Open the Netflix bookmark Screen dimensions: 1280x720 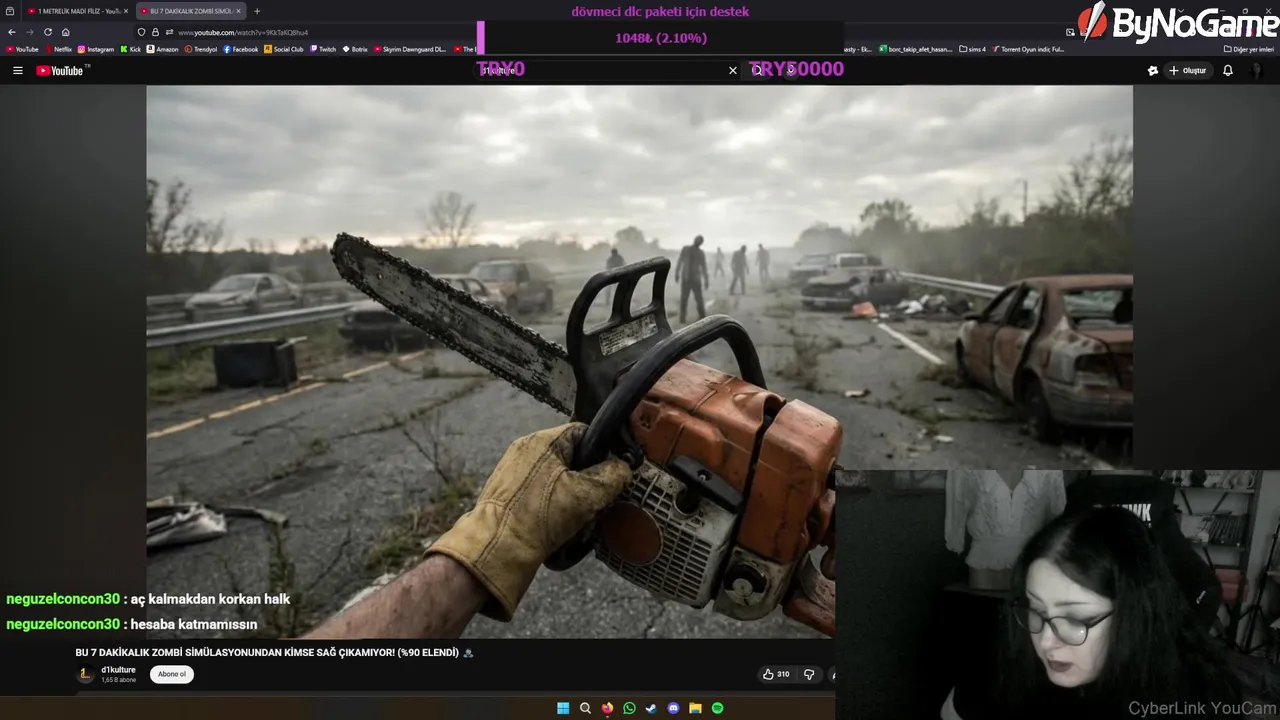58,49
